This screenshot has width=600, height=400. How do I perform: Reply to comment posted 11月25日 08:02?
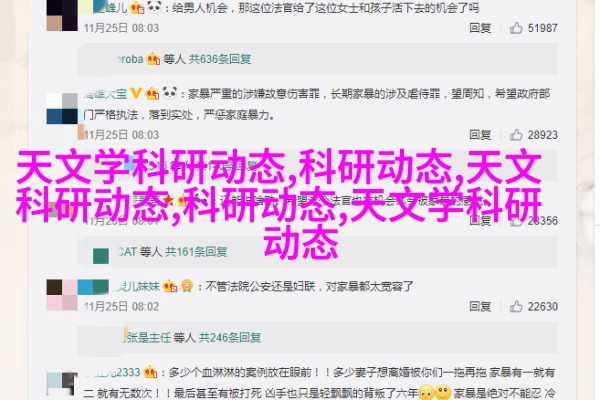point(480,306)
